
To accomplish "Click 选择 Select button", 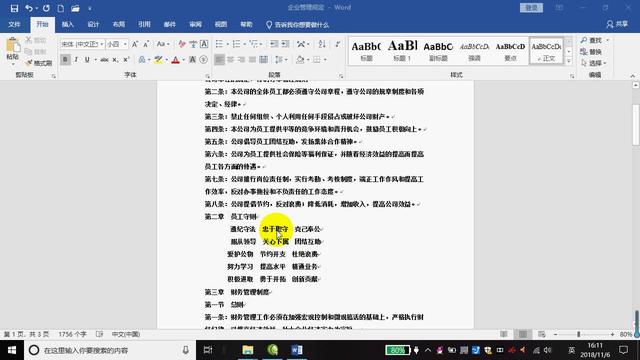I will click(594, 63).
